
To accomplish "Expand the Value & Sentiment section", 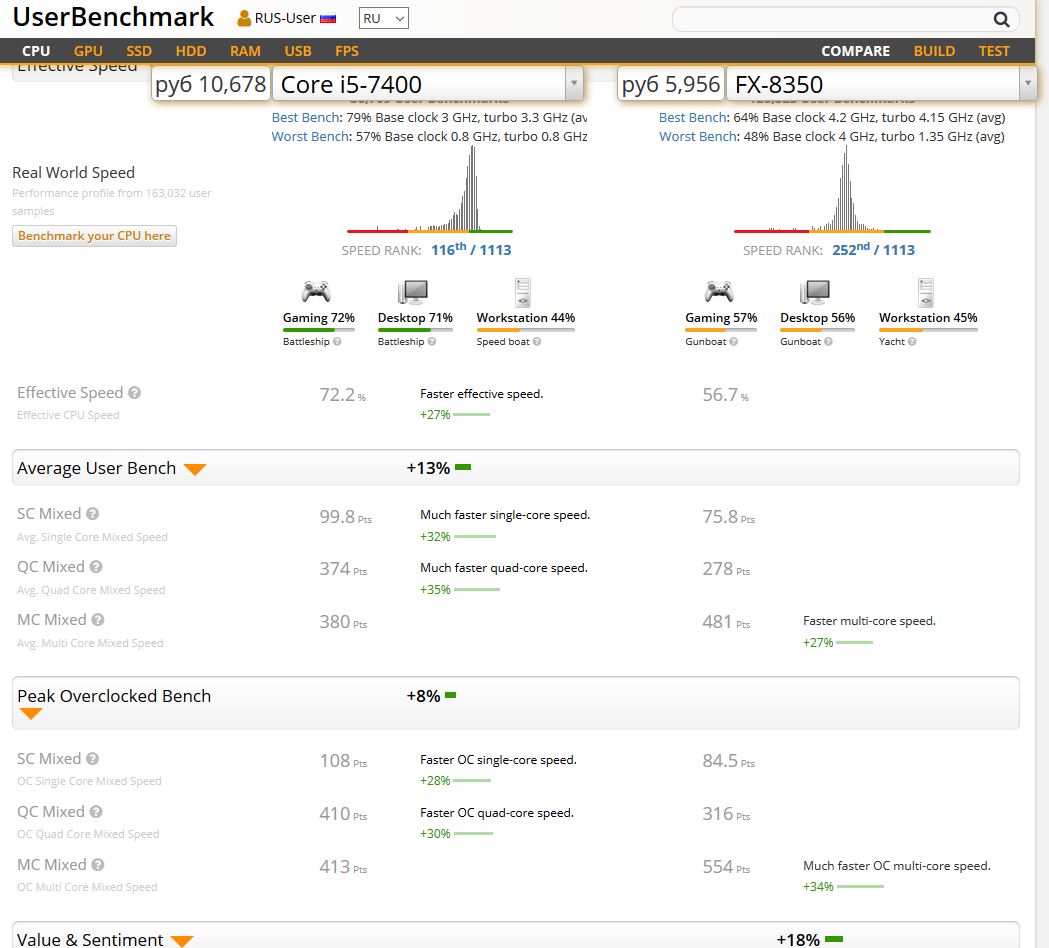I will point(181,940).
